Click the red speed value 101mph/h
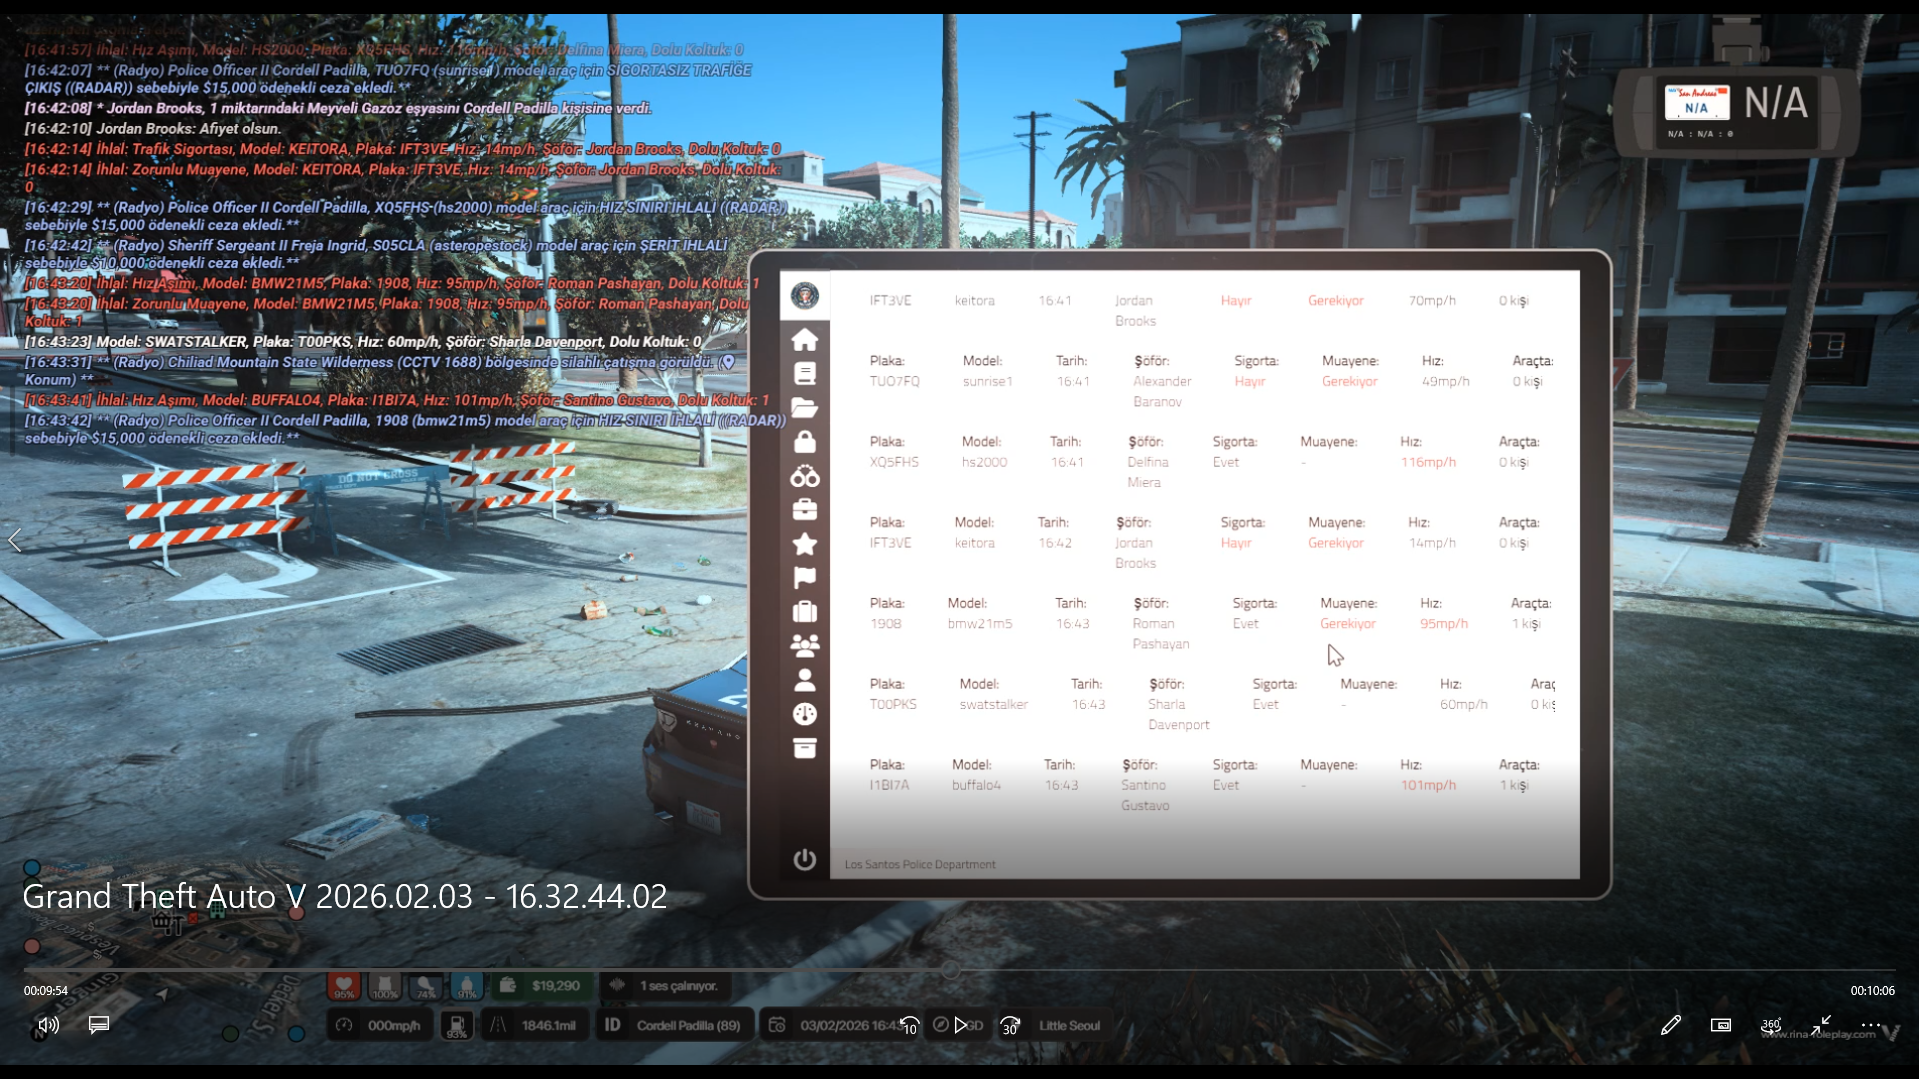 click(x=1428, y=786)
